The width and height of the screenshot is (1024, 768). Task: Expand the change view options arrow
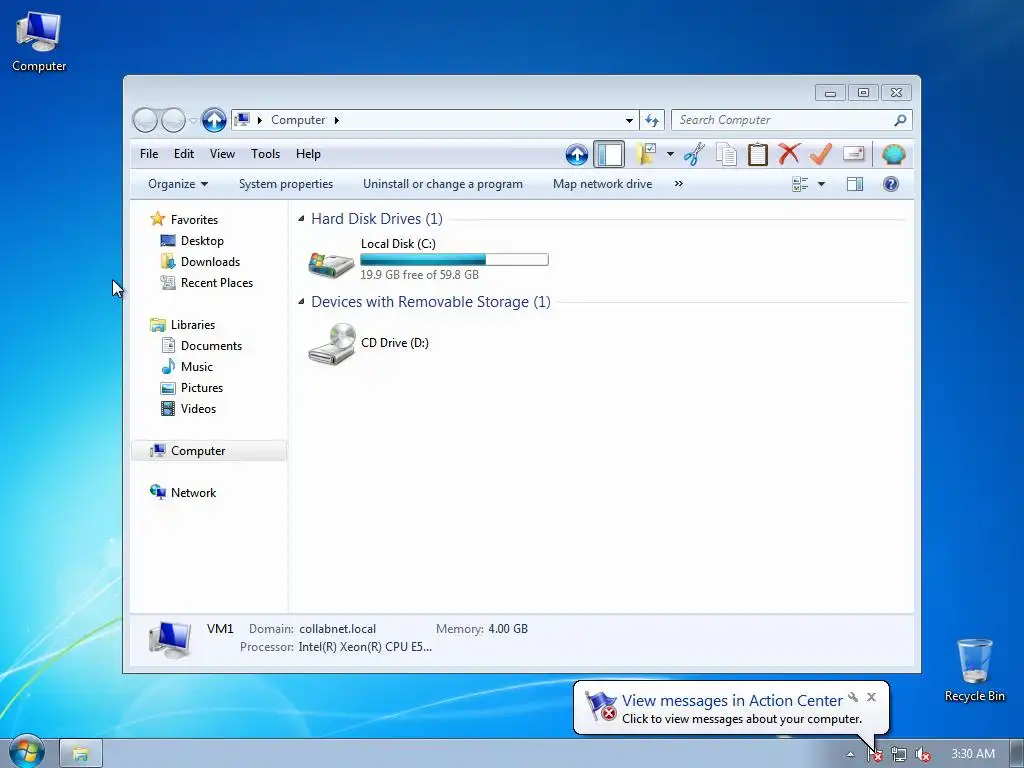point(822,184)
